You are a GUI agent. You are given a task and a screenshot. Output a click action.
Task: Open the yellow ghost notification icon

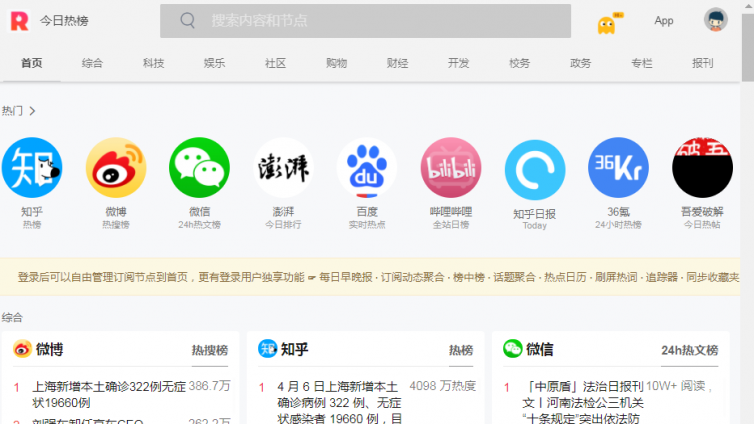pyautogui.click(x=609, y=24)
